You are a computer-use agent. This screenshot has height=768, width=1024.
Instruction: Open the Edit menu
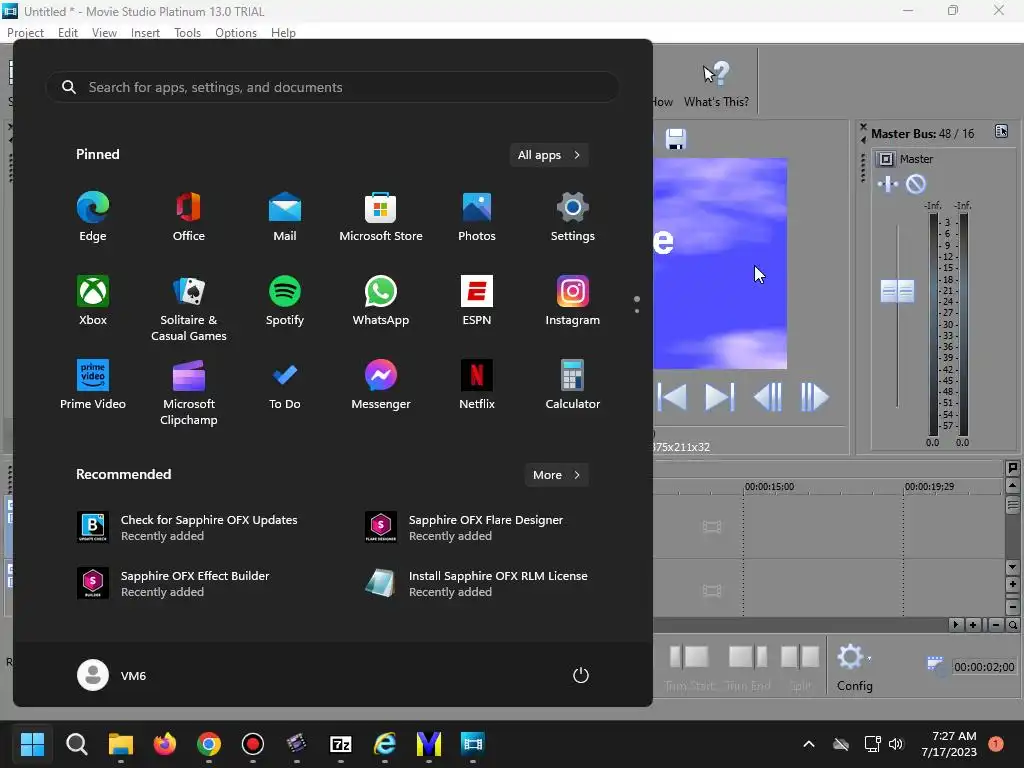[68, 33]
